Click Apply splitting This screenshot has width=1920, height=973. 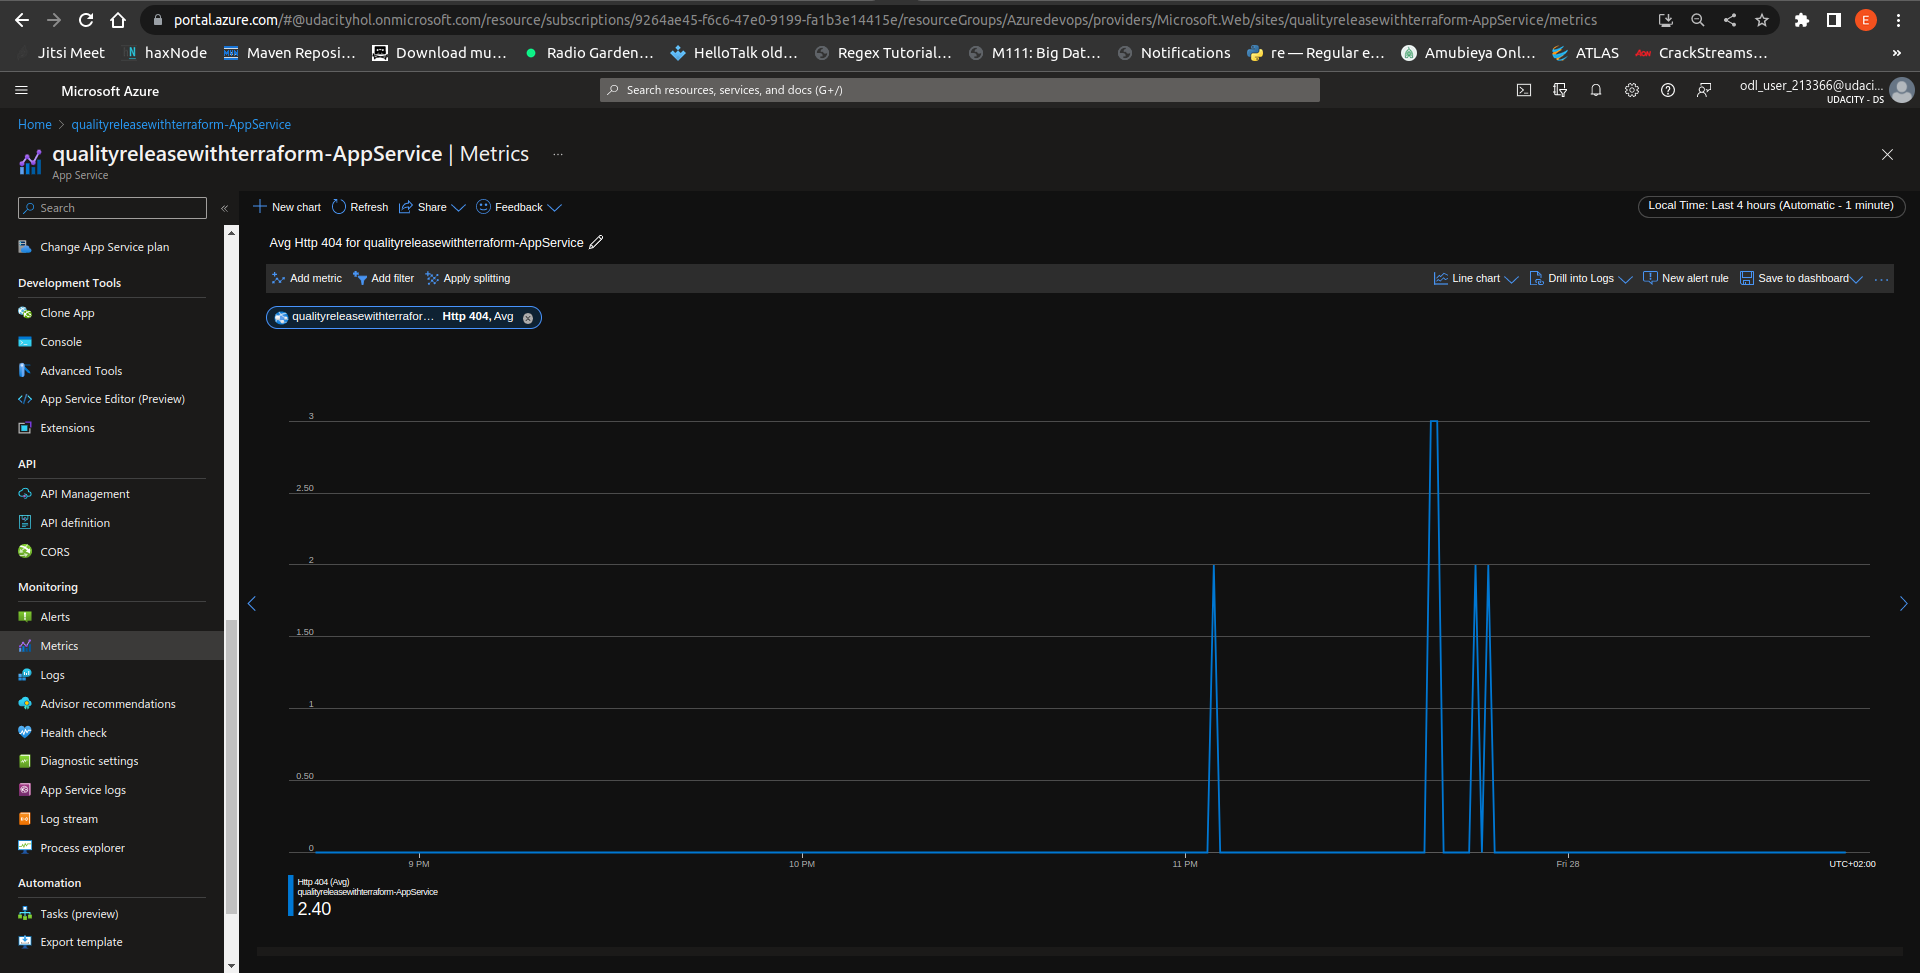point(468,279)
